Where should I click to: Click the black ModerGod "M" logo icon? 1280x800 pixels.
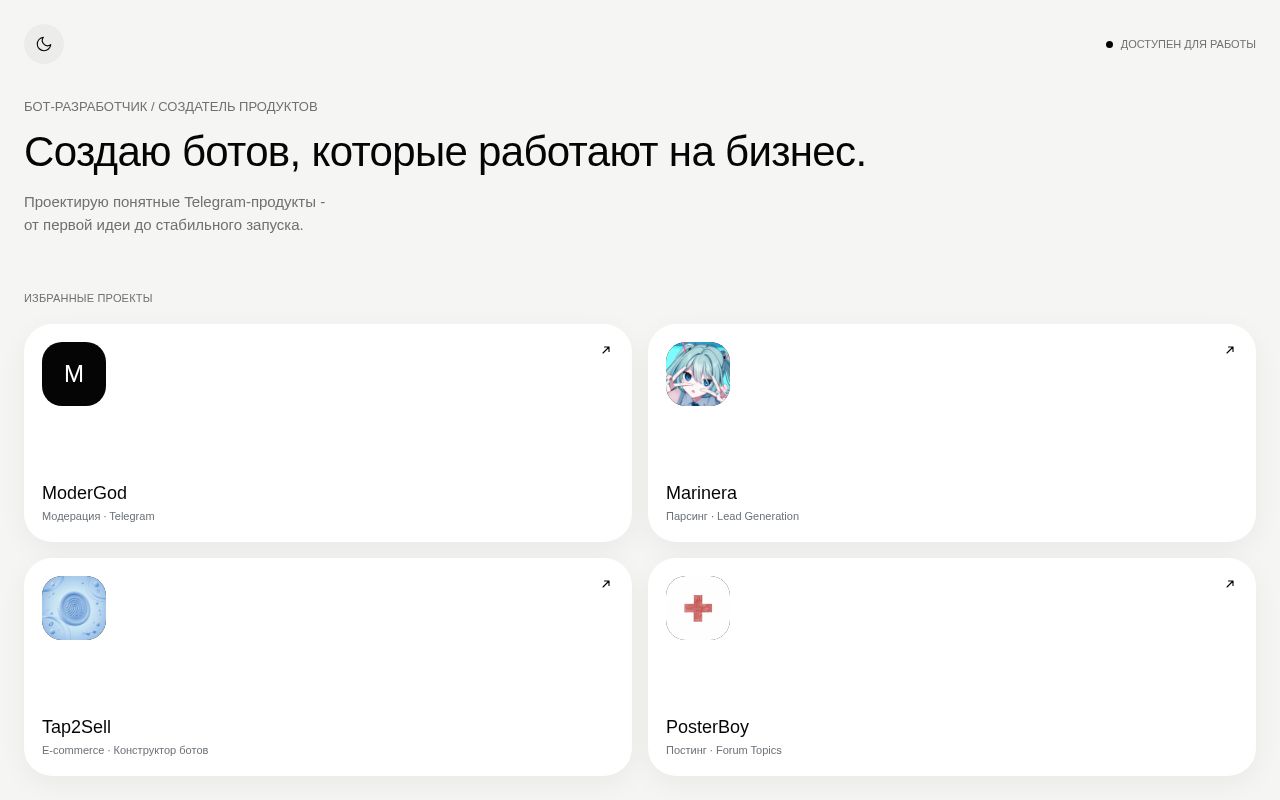pyautogui.click(x=74, y=374)
